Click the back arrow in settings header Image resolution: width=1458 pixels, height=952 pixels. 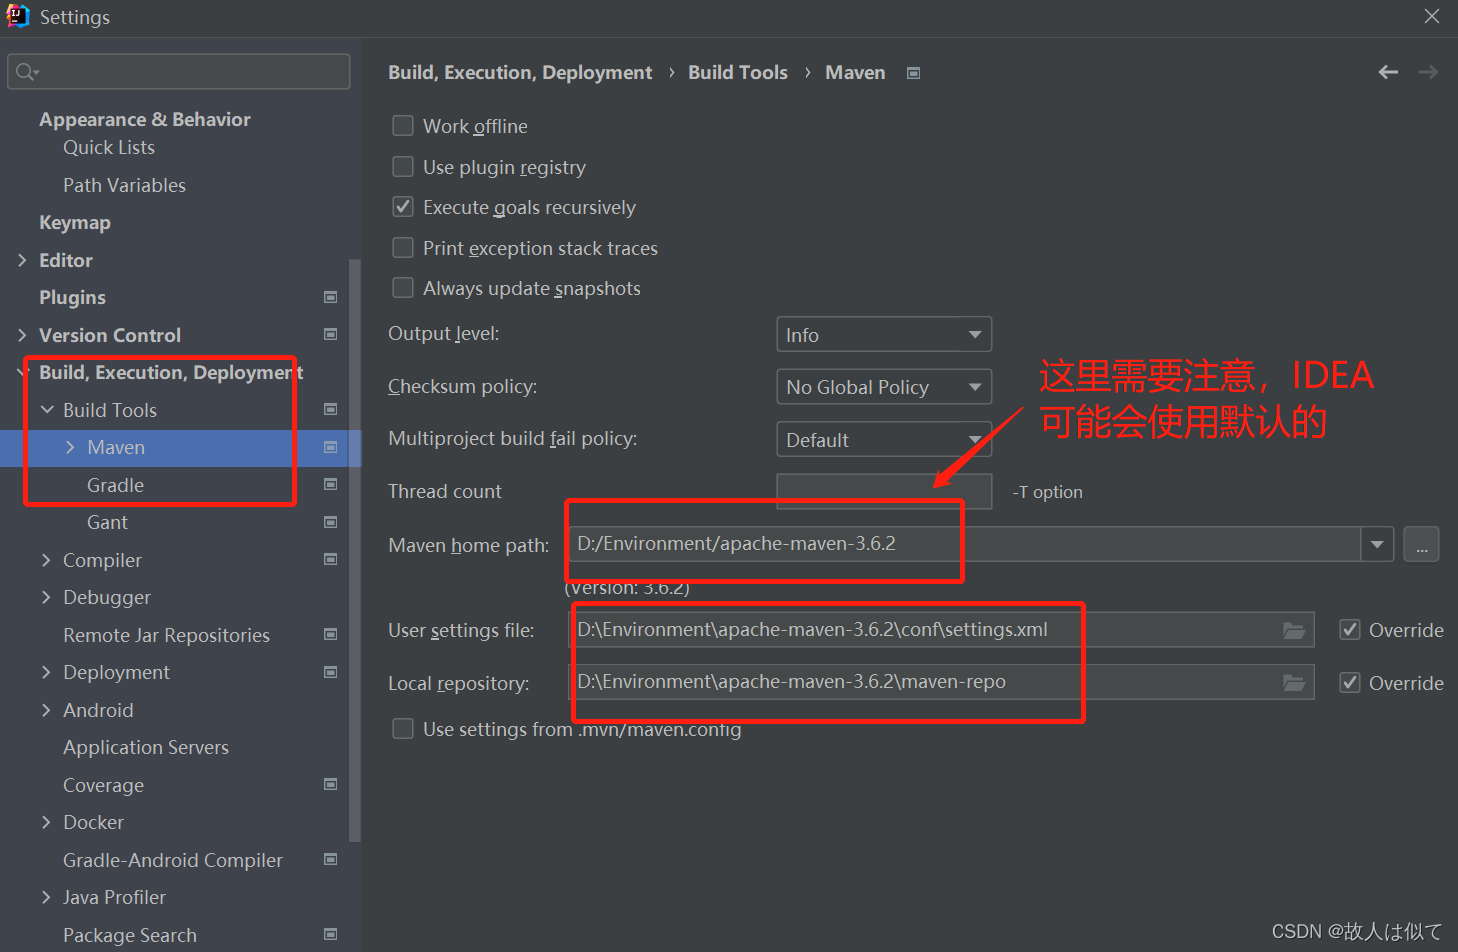coord(1388,72)
